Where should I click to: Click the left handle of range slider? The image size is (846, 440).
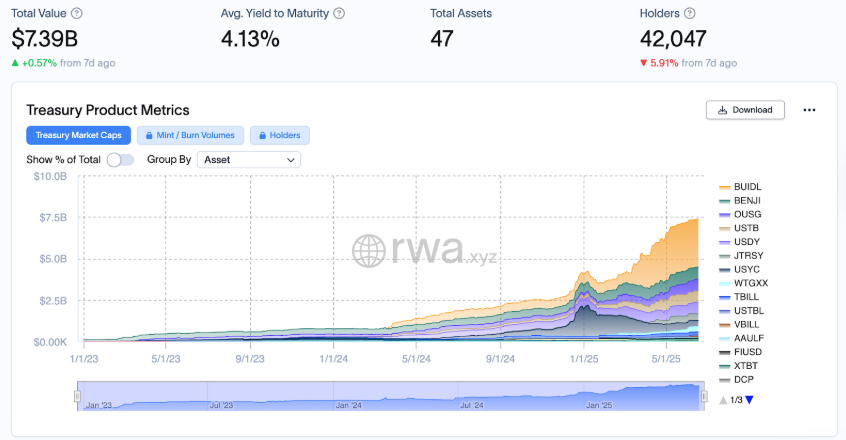click(x=77, y=397)
